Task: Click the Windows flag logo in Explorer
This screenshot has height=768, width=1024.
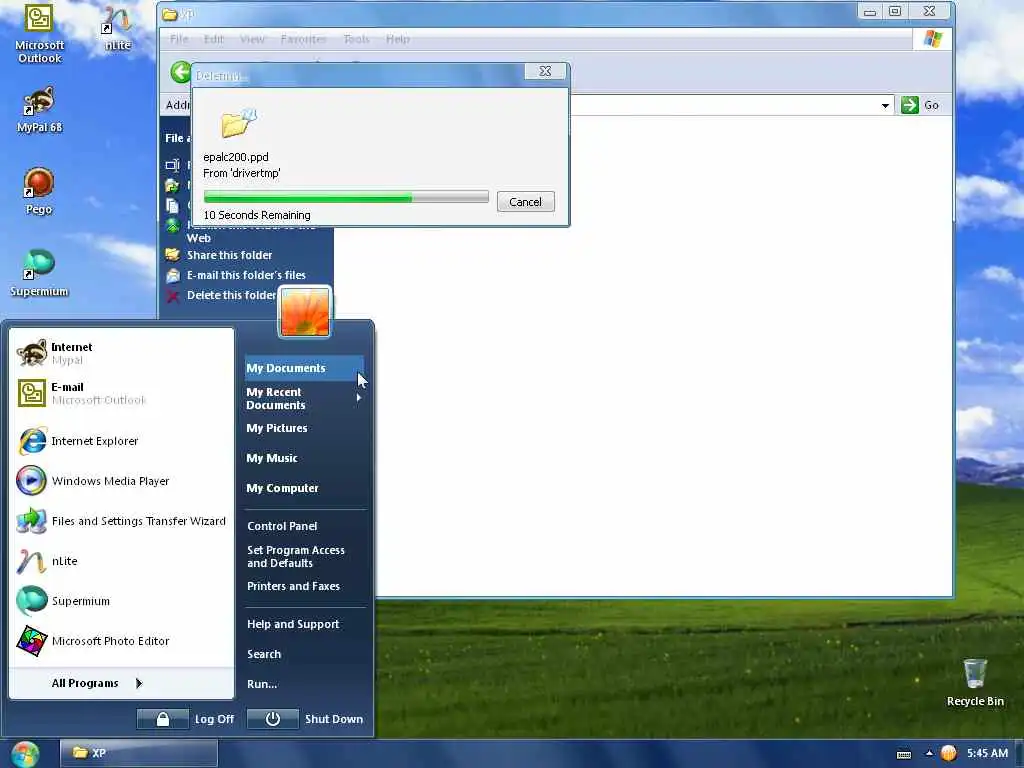Action: 933,39
